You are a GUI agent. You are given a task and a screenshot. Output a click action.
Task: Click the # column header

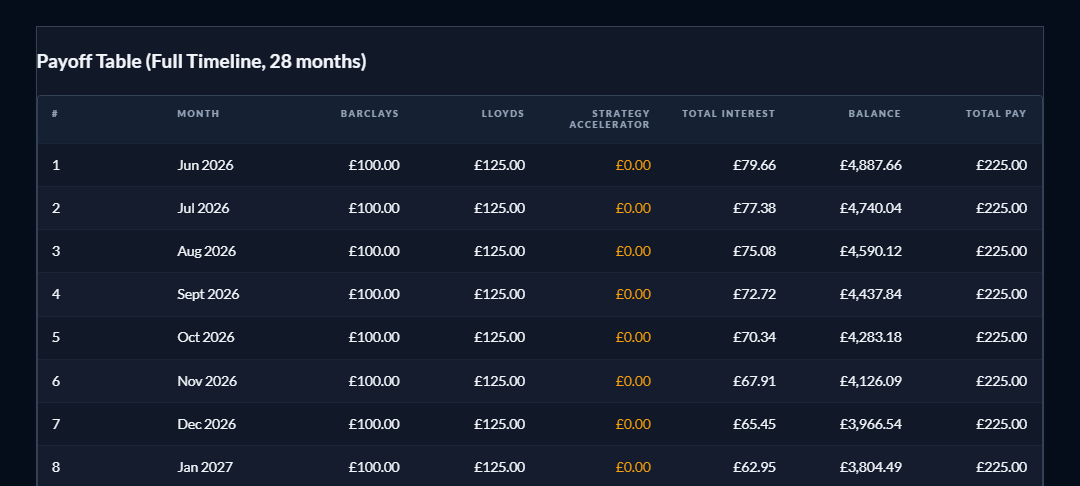(x=54, y=114)
